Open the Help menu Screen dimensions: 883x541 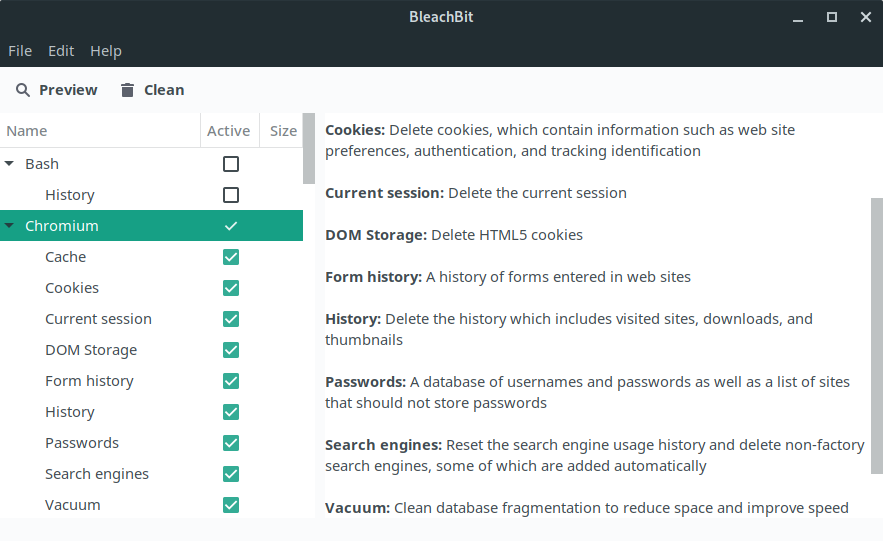pyautogui.click(x=106, y=51)
